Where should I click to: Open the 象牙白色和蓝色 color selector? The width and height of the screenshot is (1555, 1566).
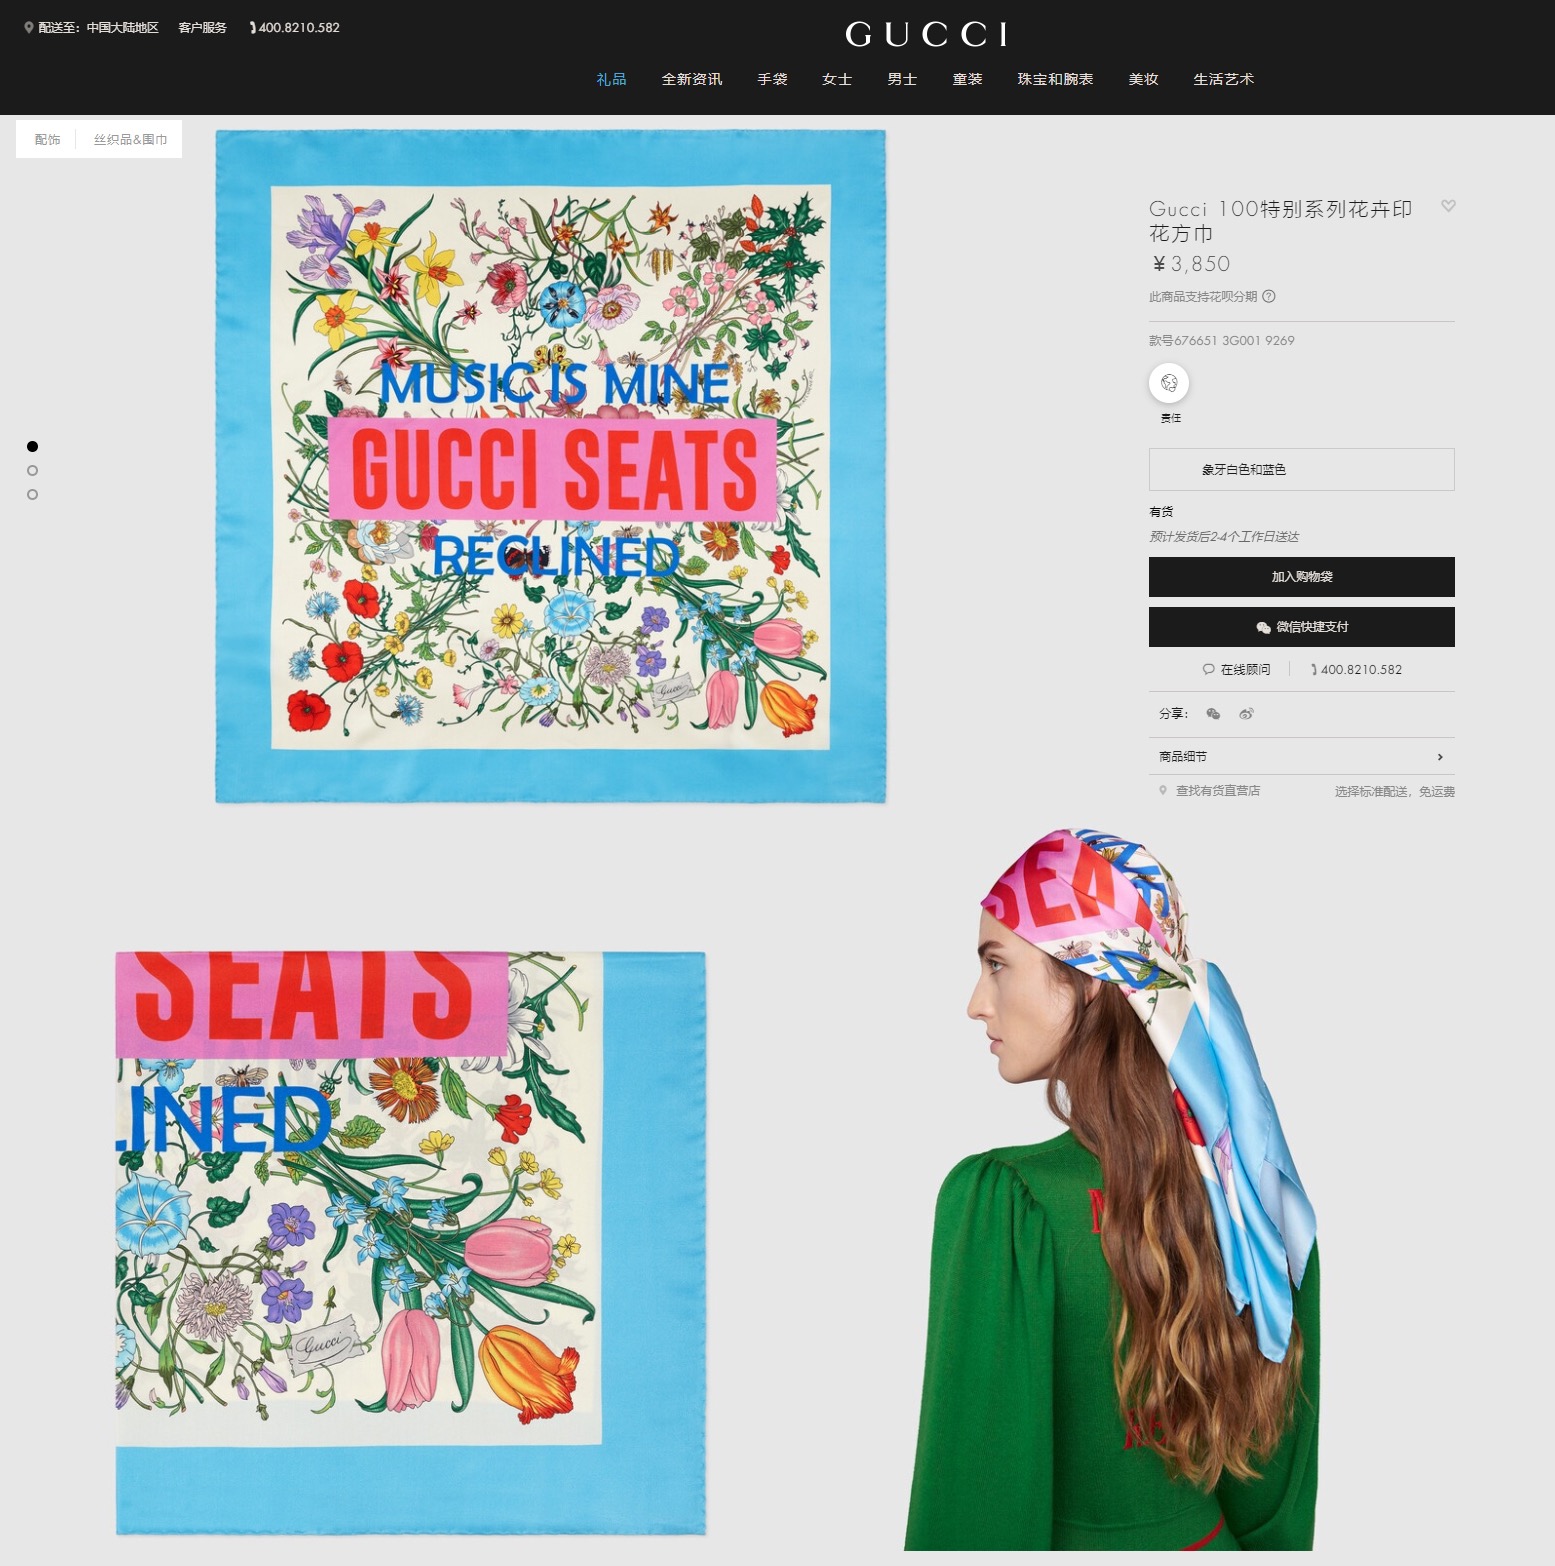point(1301,469)
